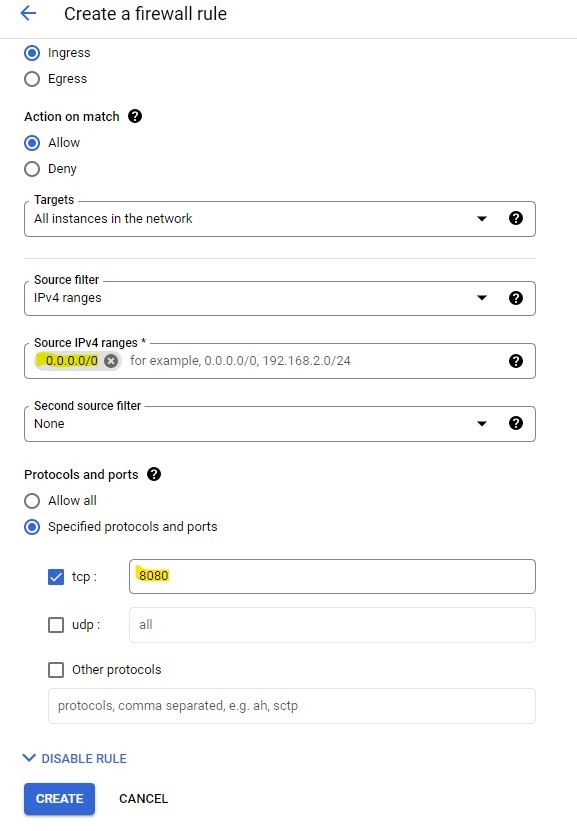Click the CANCEL button
The width and height of the screenshot is (577, 831).
(144, 799)
